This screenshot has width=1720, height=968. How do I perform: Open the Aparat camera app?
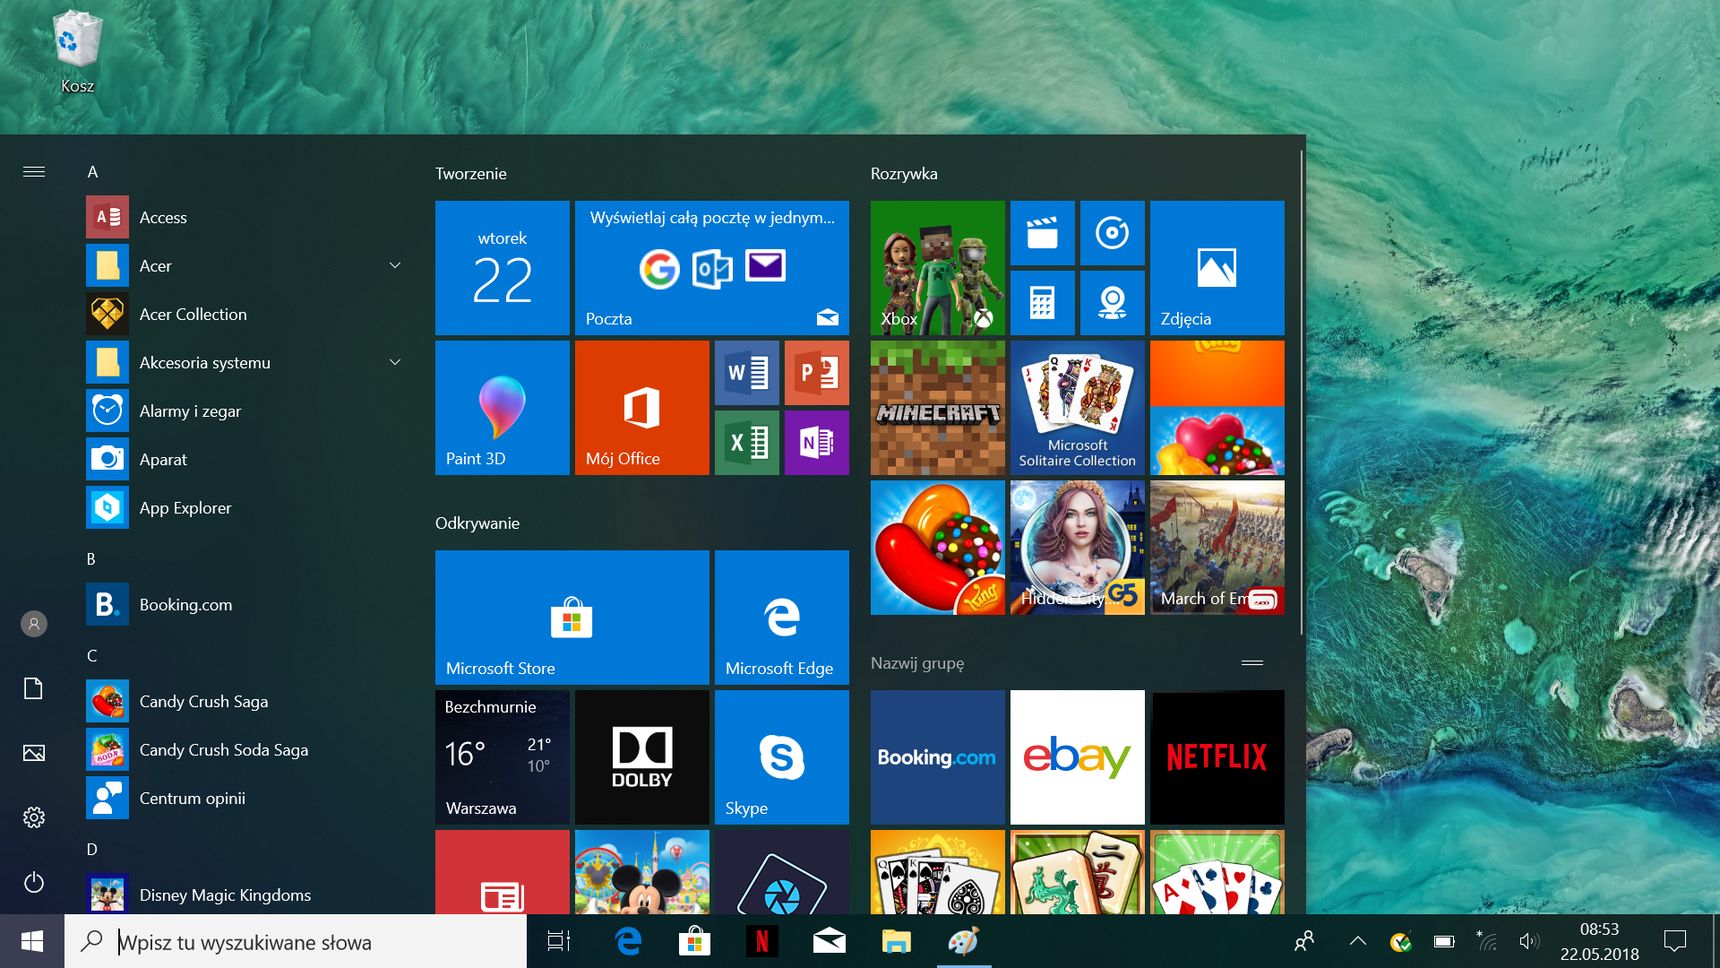pyautogui.click(x=245, y=459)
